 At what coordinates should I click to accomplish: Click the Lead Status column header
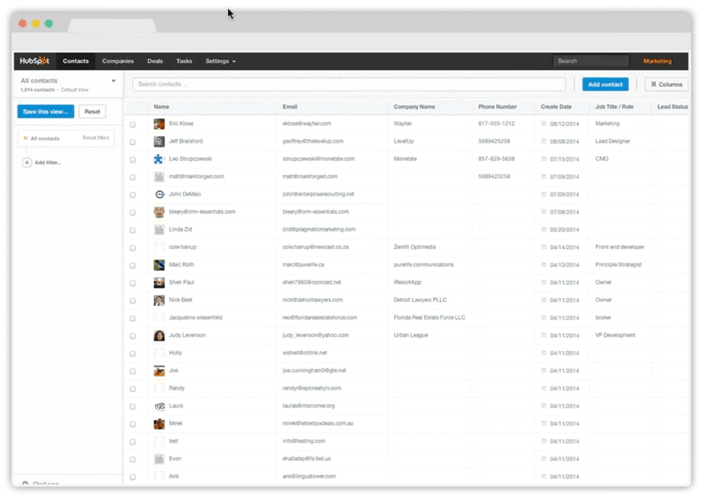(672, 107)
